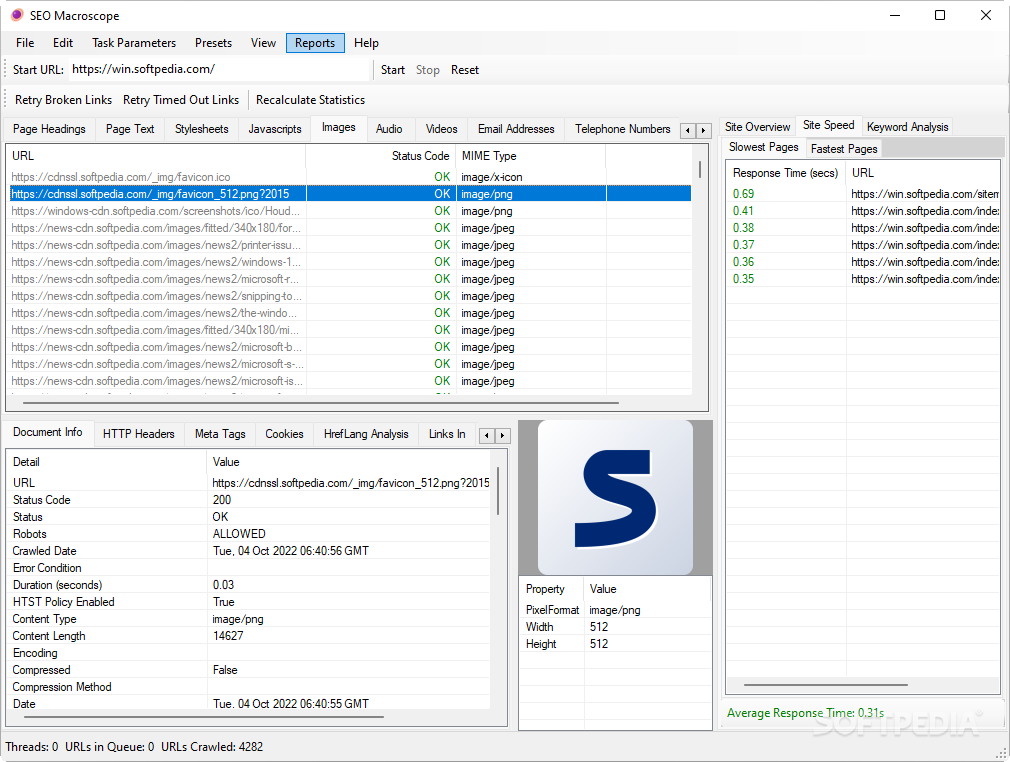The width and height of the screenshot is (1010, 762).
Task: Select the Document Info tab
Action: click(48, 432)
